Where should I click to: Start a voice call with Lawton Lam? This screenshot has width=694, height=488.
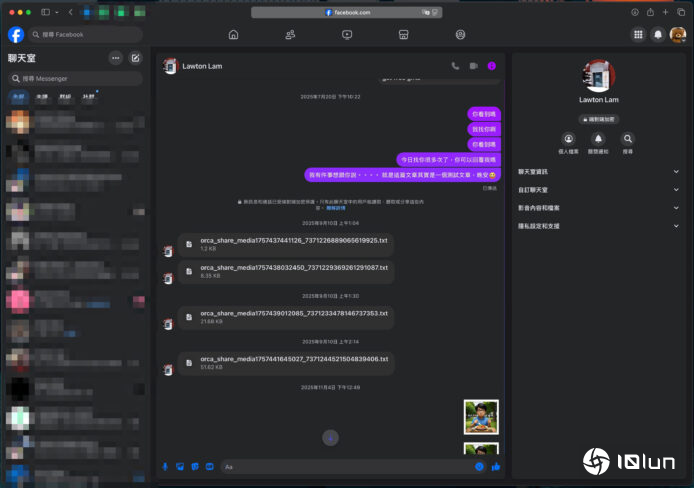point(456,66)
